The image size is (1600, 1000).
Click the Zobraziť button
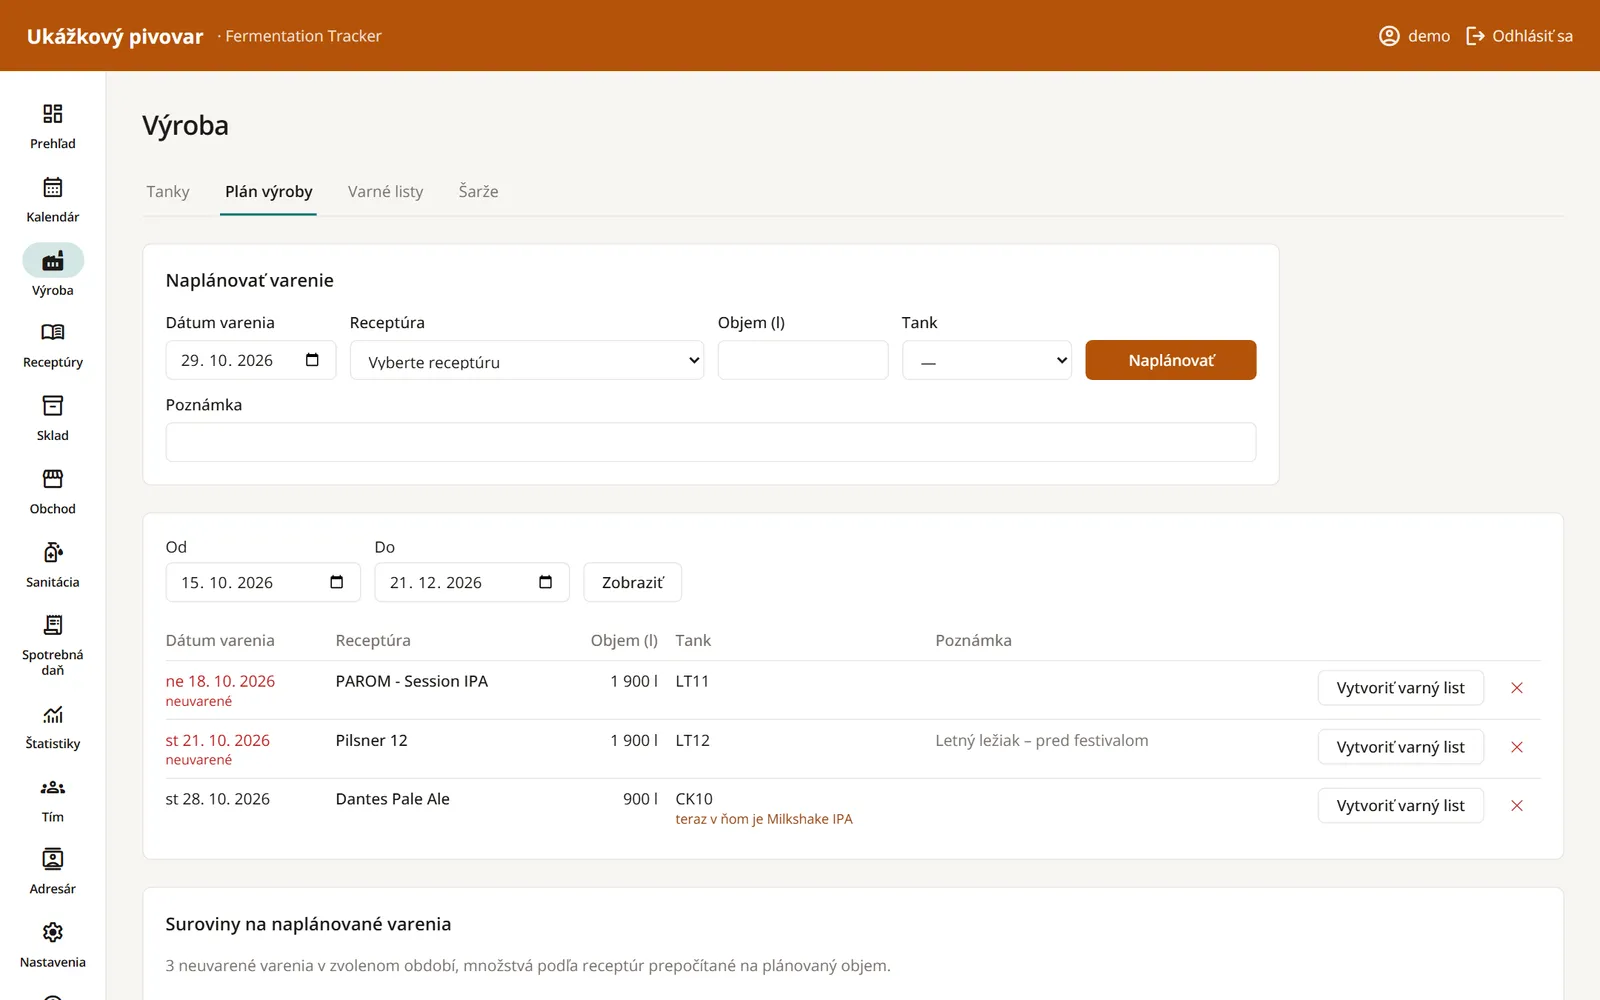[633, 582]
